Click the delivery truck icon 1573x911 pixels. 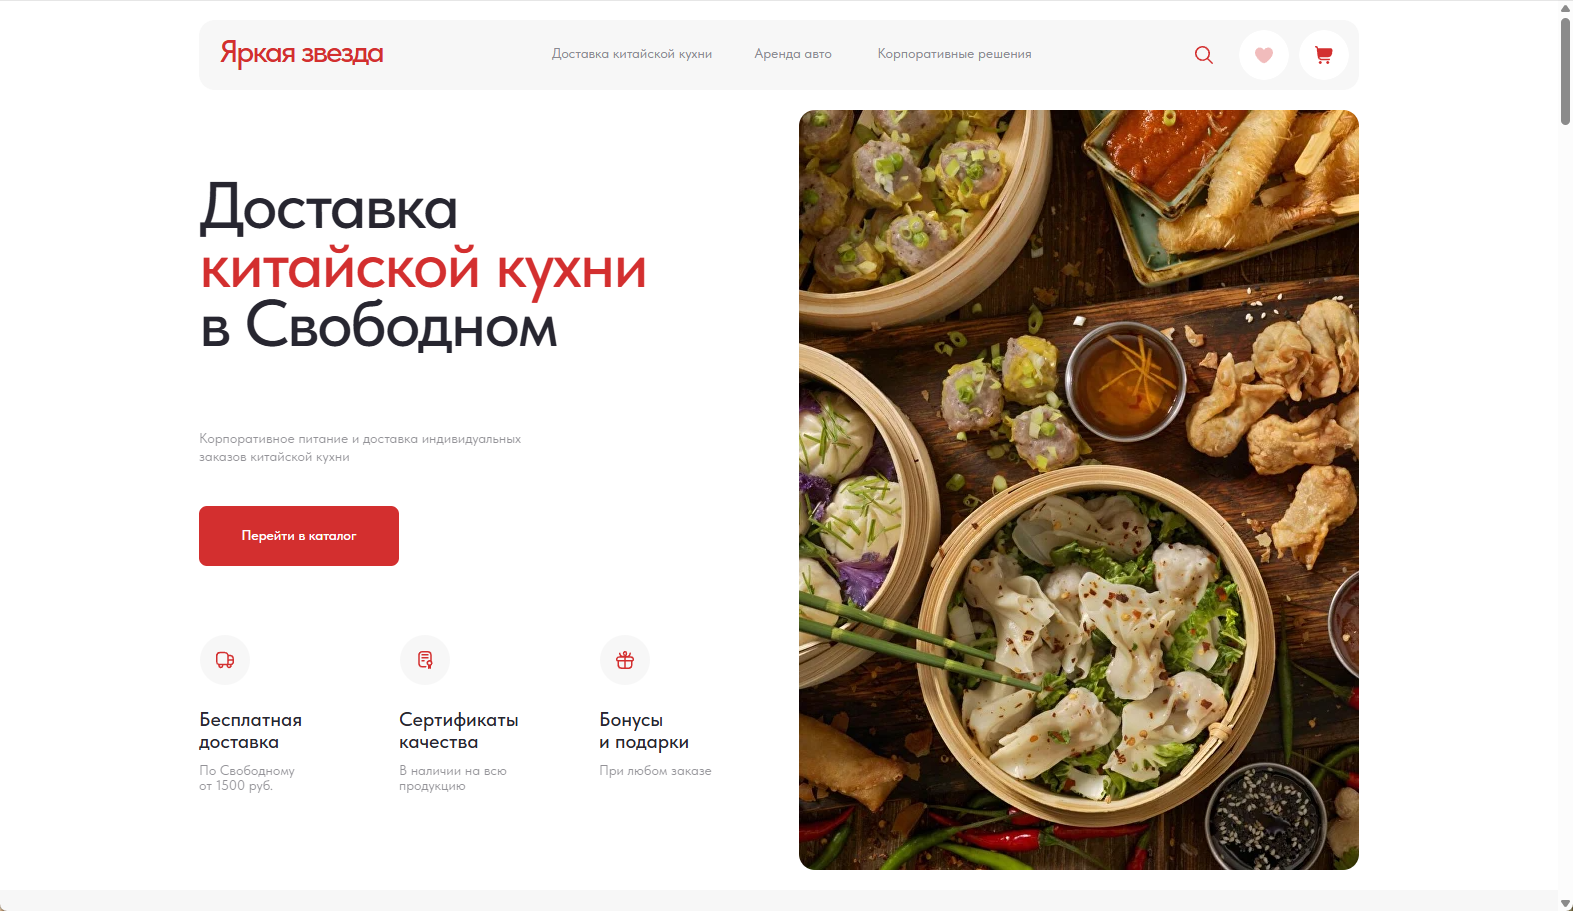coord(225,660)
